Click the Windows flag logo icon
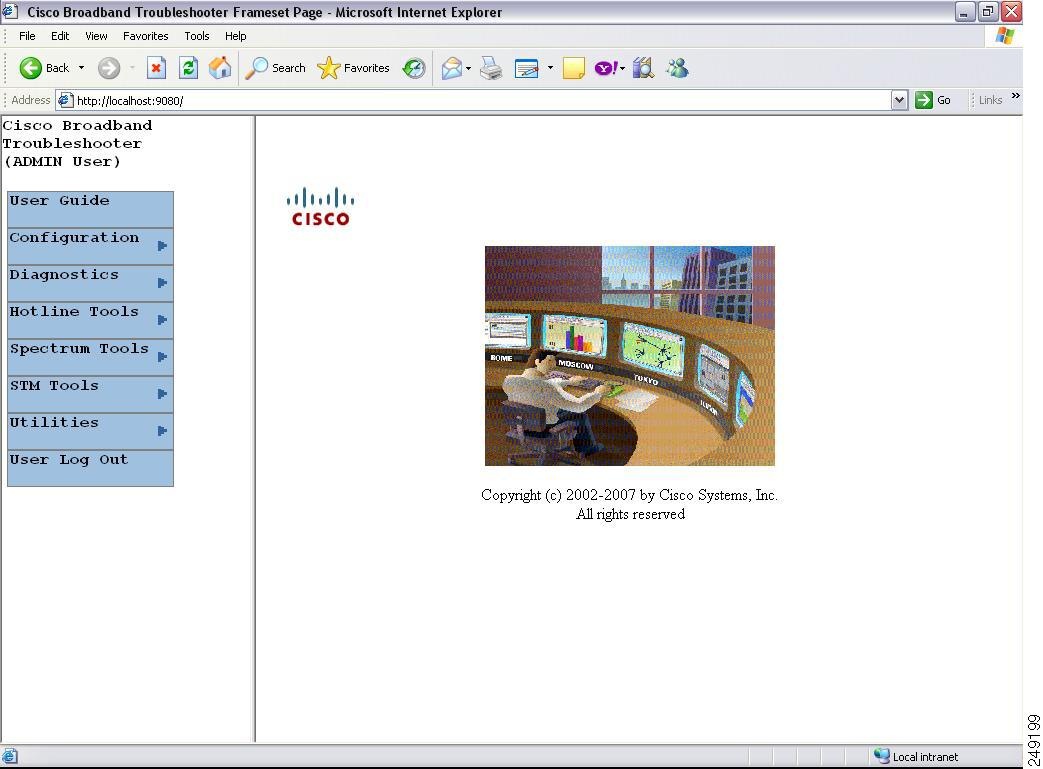1043x769 pixels. pos(1005,36)
